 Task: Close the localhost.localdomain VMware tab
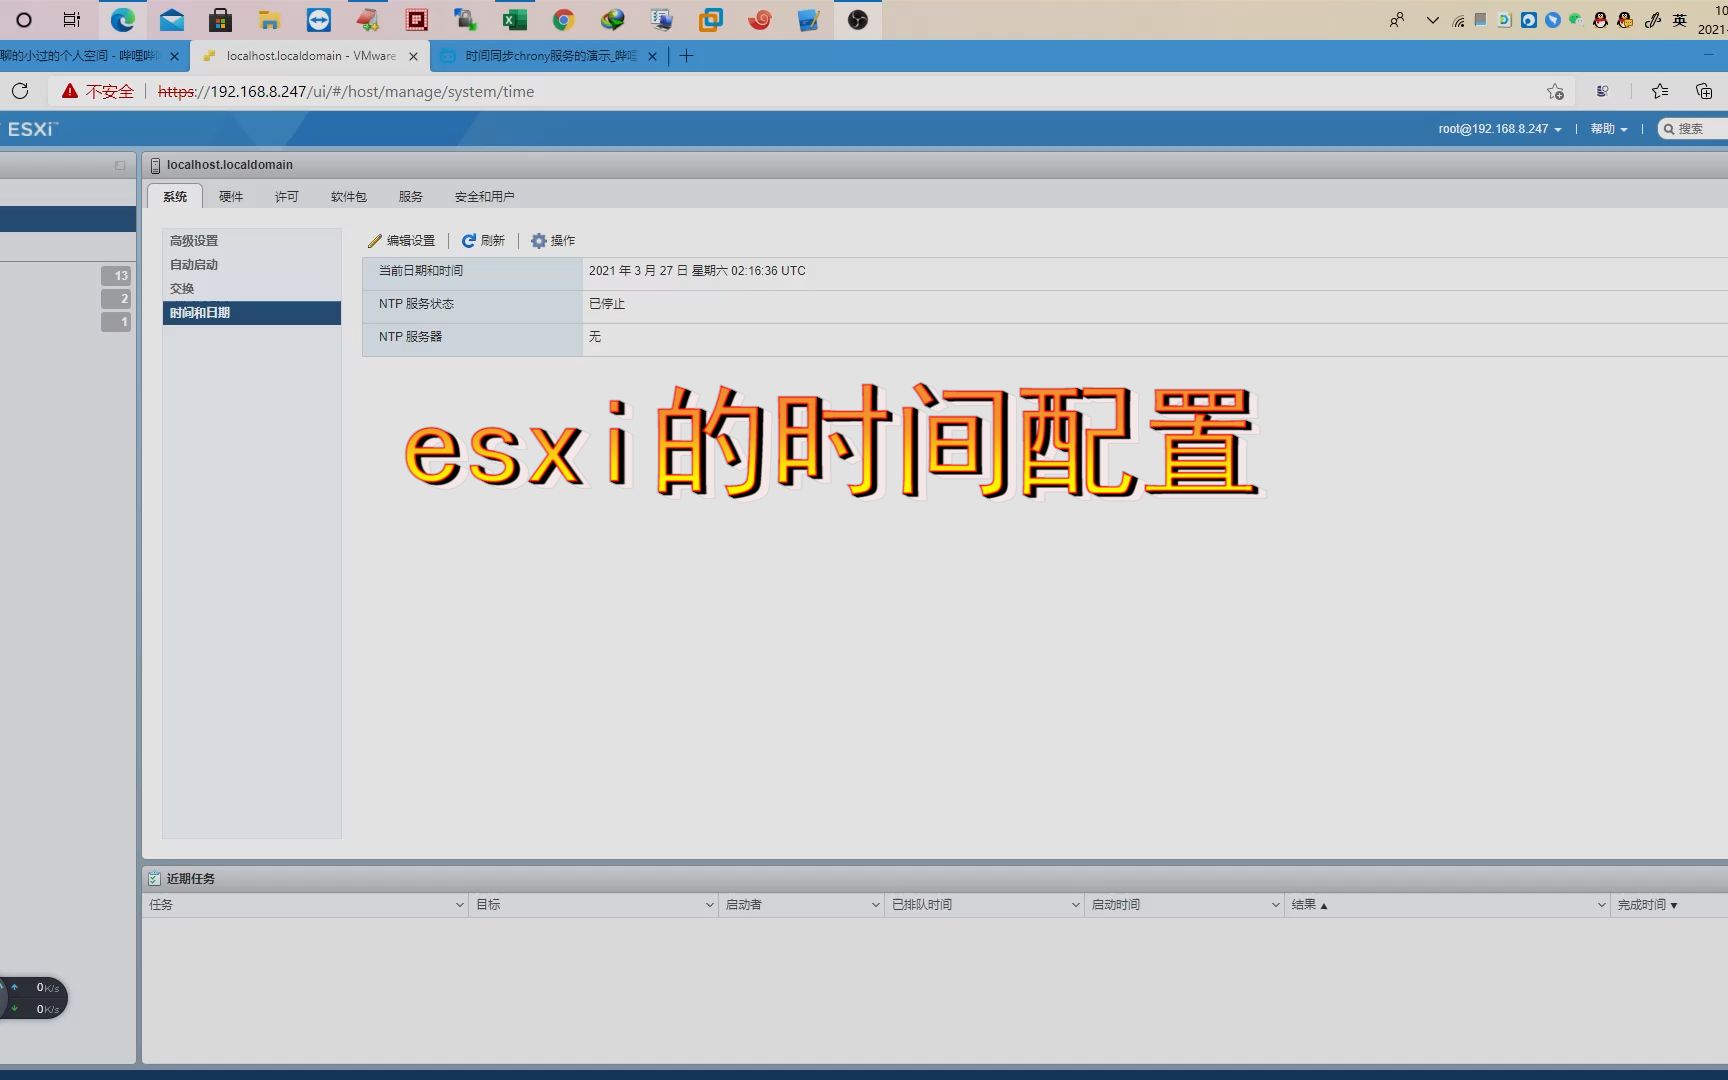click(413, 56)
